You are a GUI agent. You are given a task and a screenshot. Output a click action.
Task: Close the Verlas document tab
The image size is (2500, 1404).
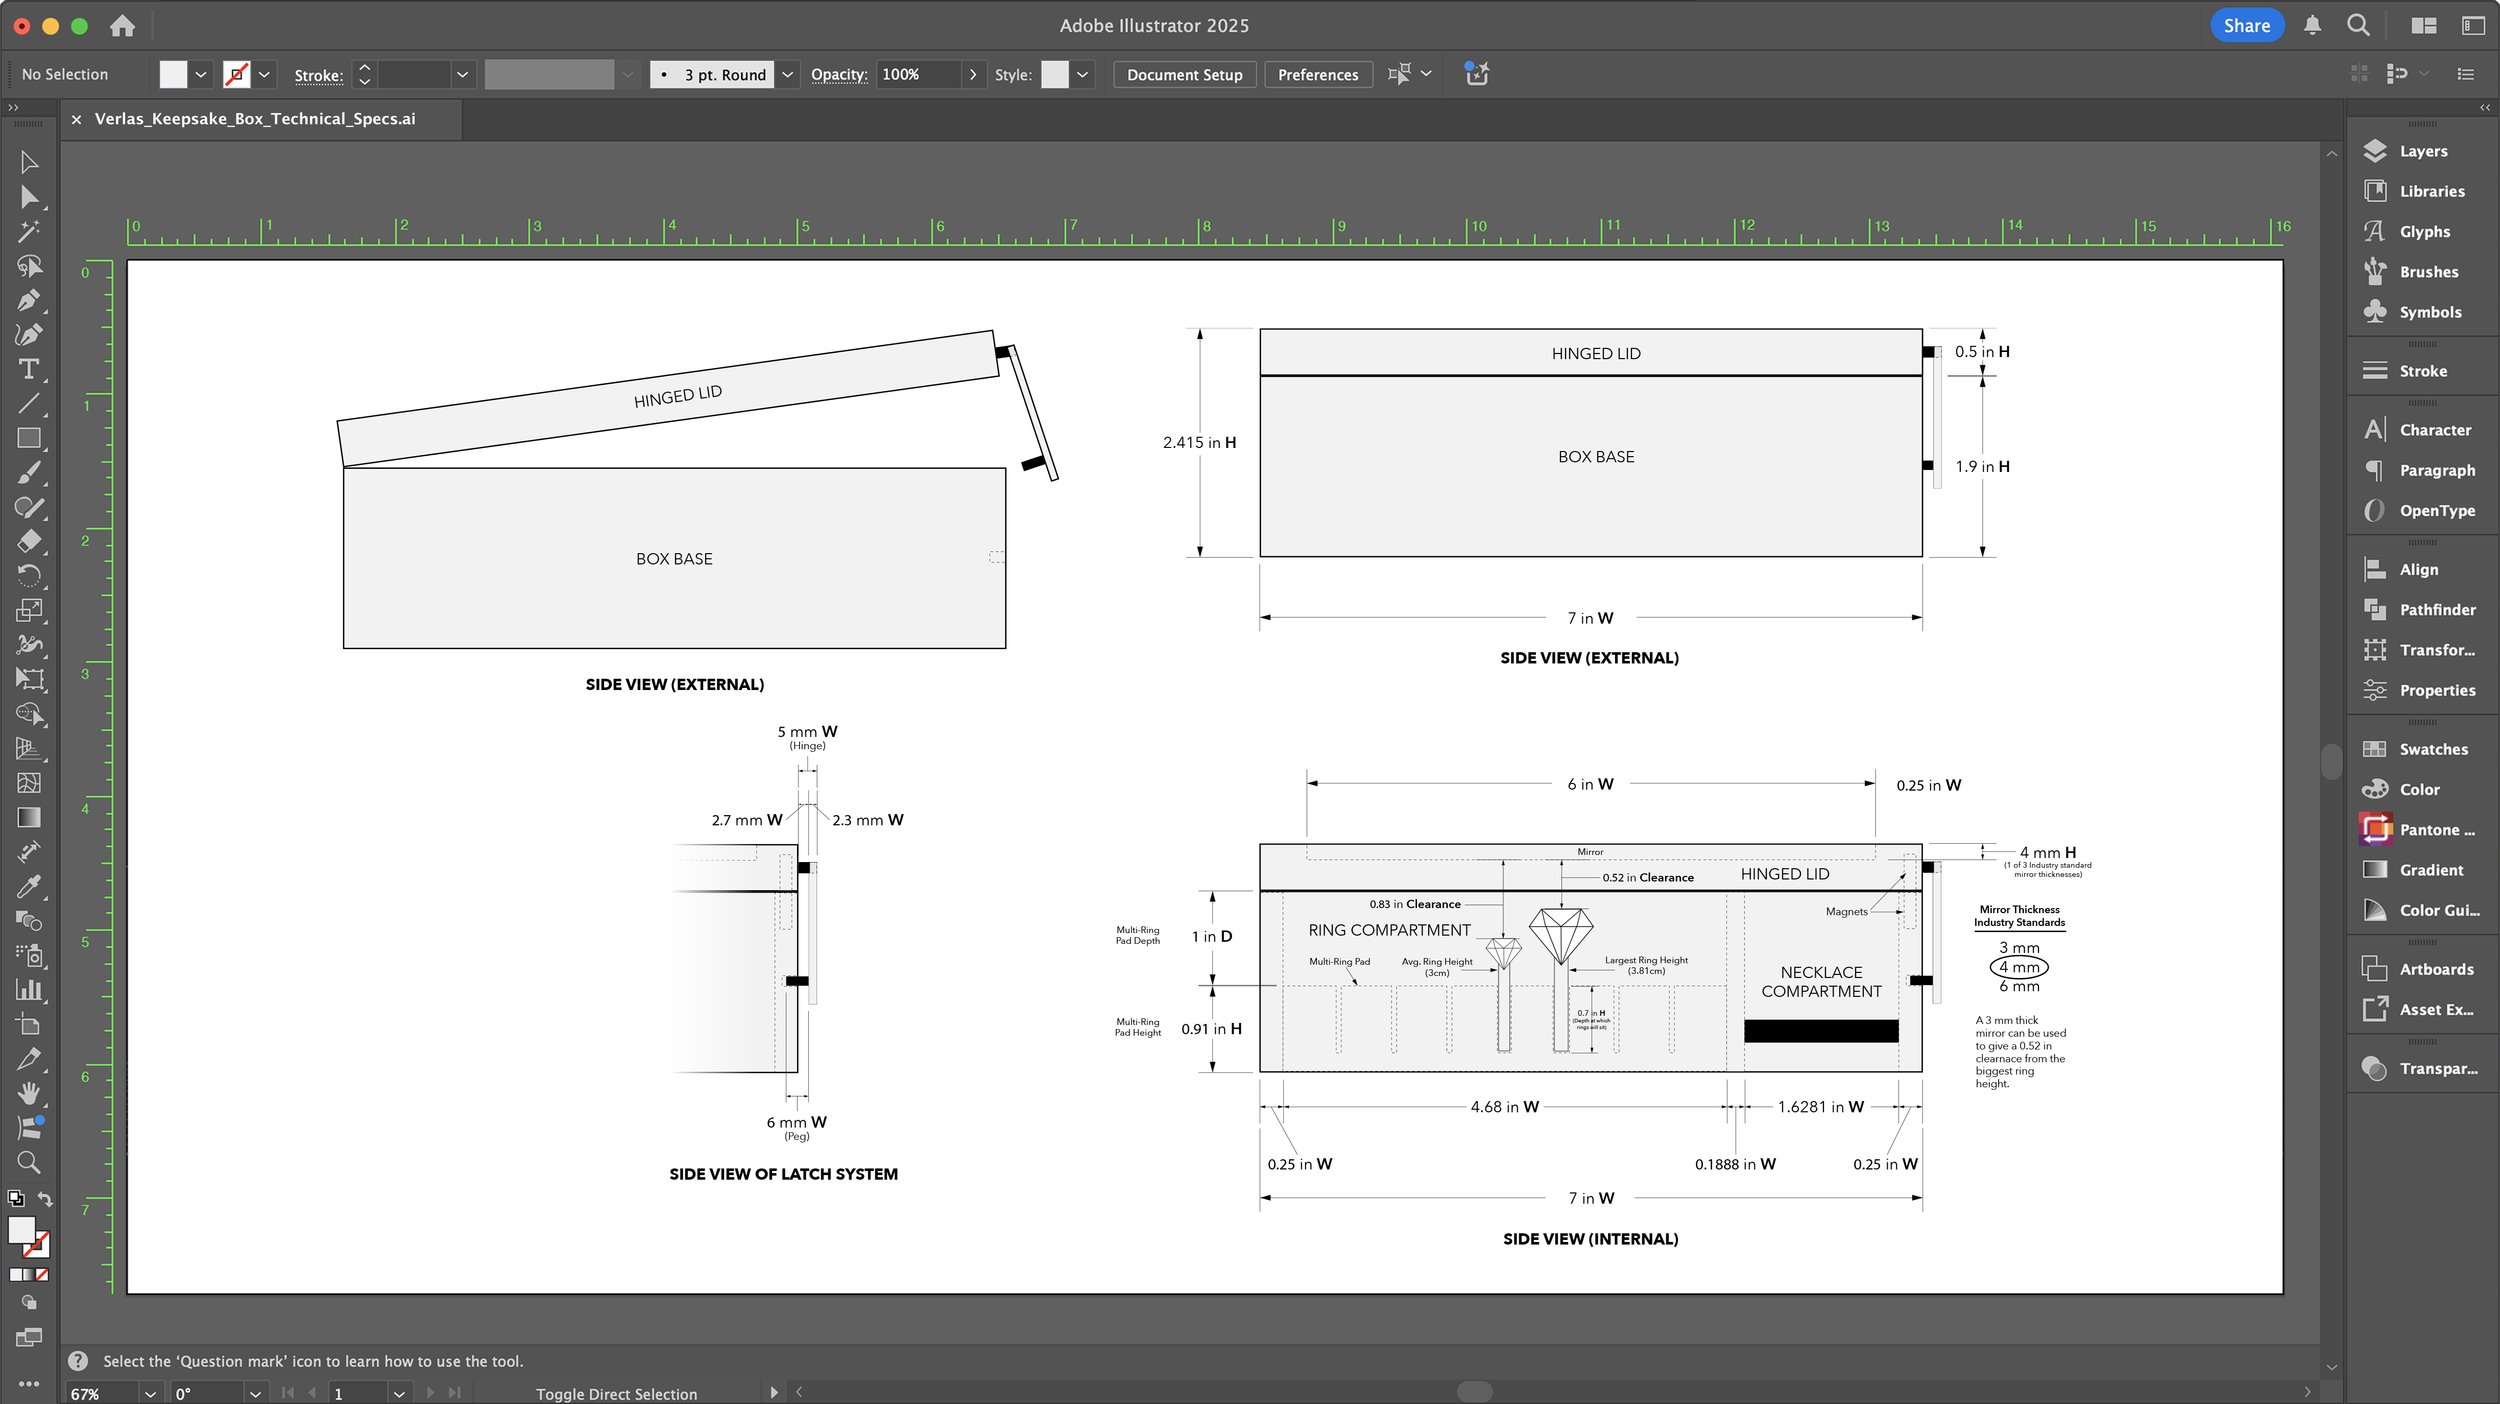tap(76, 119)
